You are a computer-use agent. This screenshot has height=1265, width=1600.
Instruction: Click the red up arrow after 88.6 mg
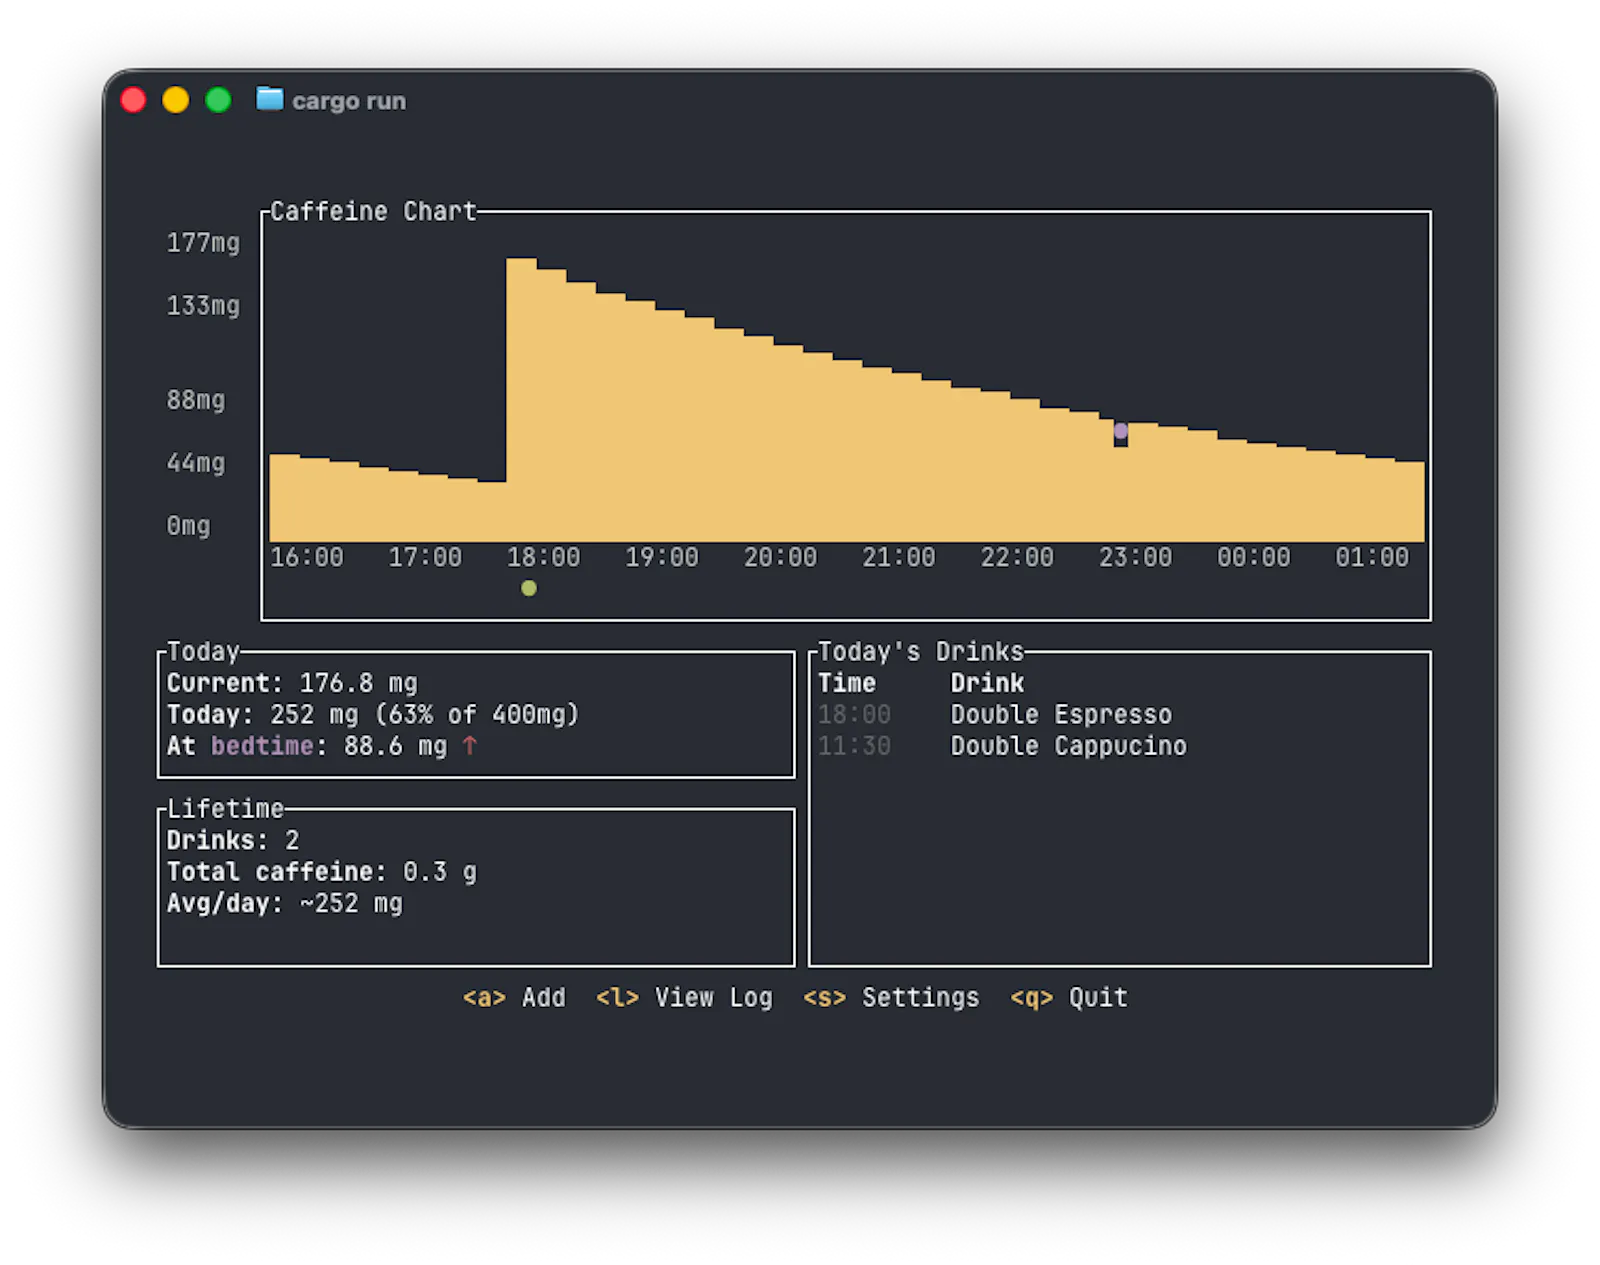point(470,746)
